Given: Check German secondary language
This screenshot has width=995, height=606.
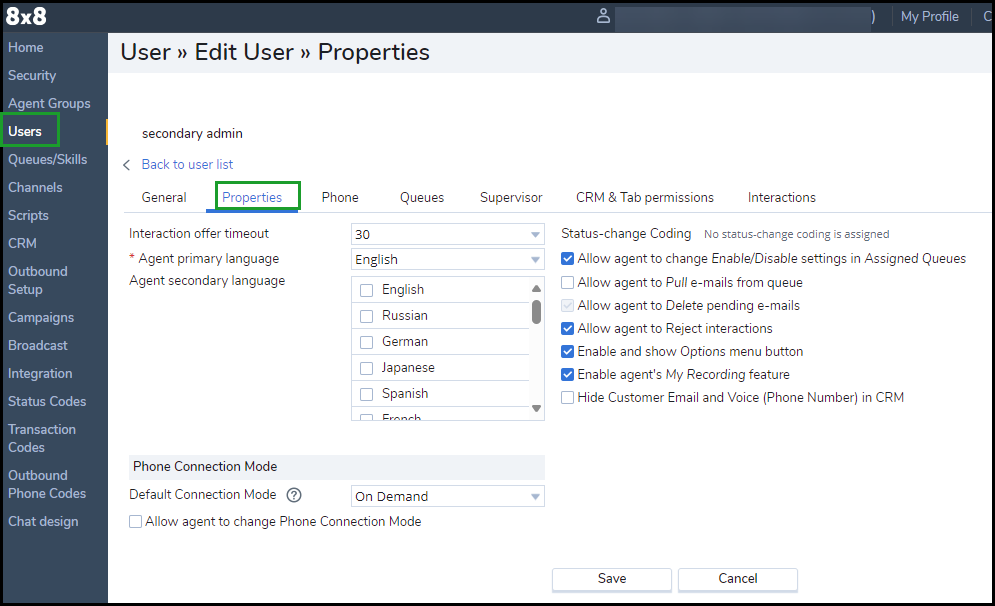Looking at the screenshot, I should tap(366, 342).
